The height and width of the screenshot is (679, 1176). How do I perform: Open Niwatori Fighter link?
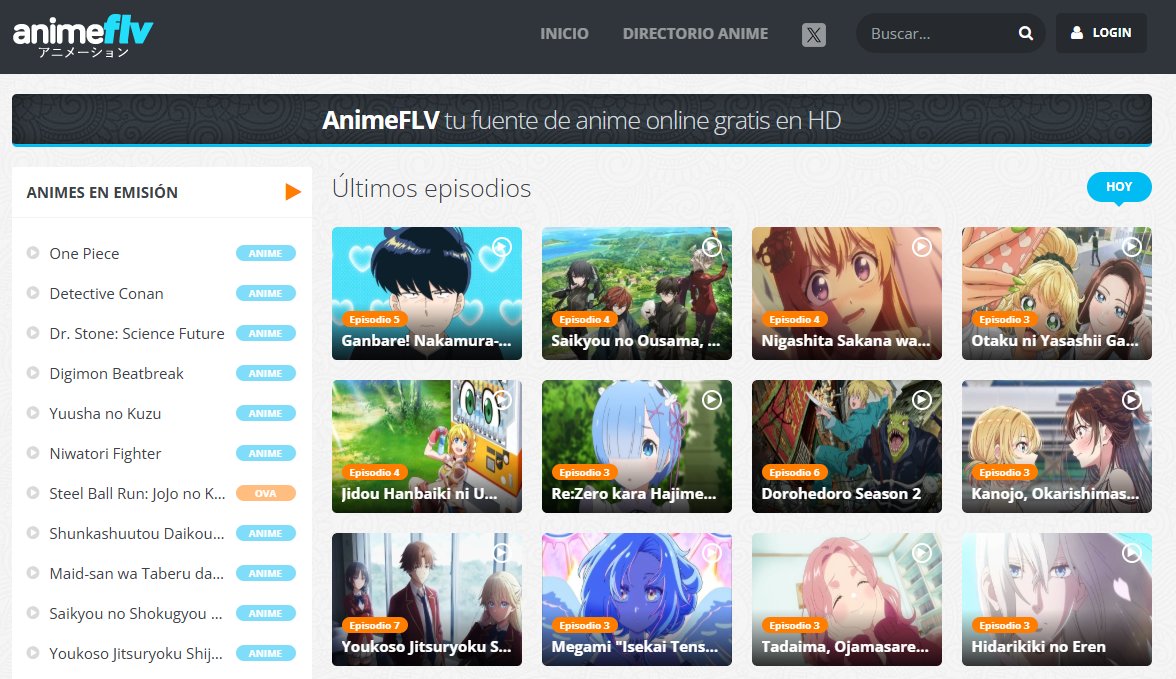point(105,453)
